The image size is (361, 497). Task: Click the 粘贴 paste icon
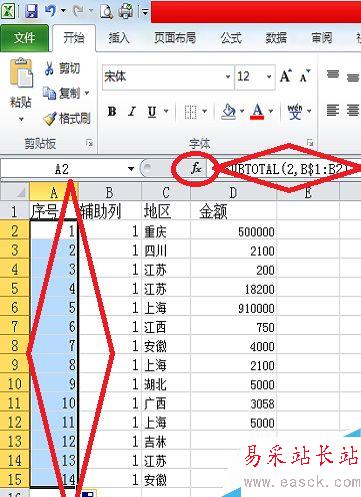pyautogui.click(x=21, y=73)
